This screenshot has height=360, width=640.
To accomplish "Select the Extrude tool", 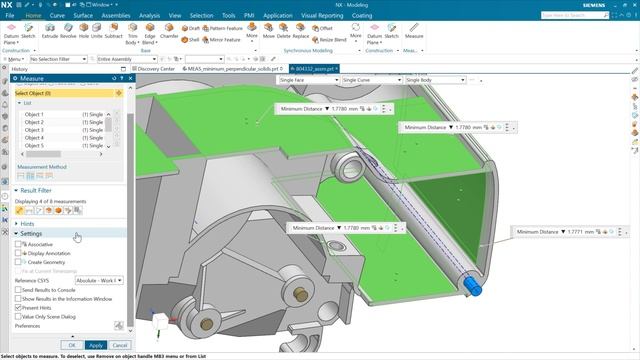I will (50, 31).
